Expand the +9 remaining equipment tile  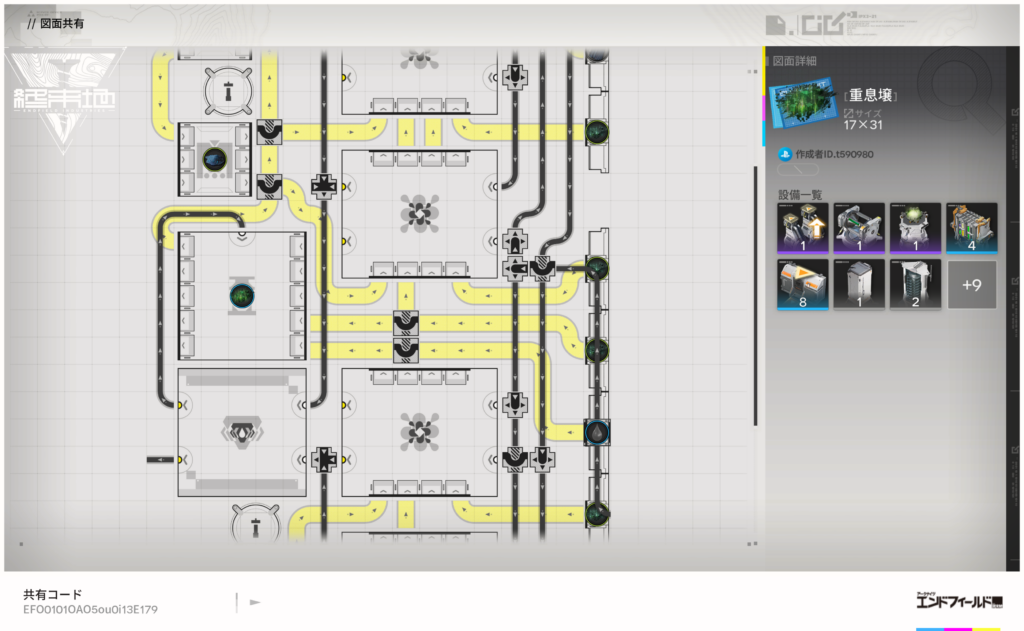[971, 284]
